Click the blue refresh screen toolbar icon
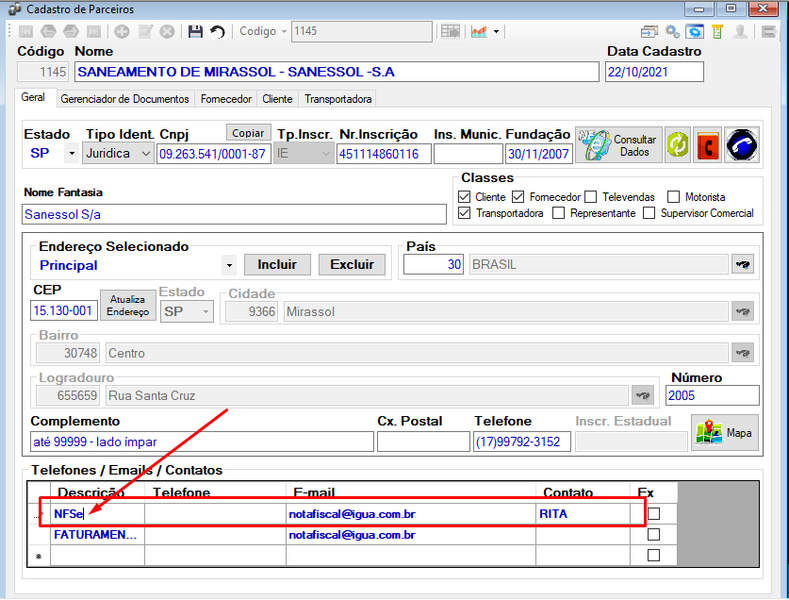The image size is (789, 600). click(x=695, y=32)
